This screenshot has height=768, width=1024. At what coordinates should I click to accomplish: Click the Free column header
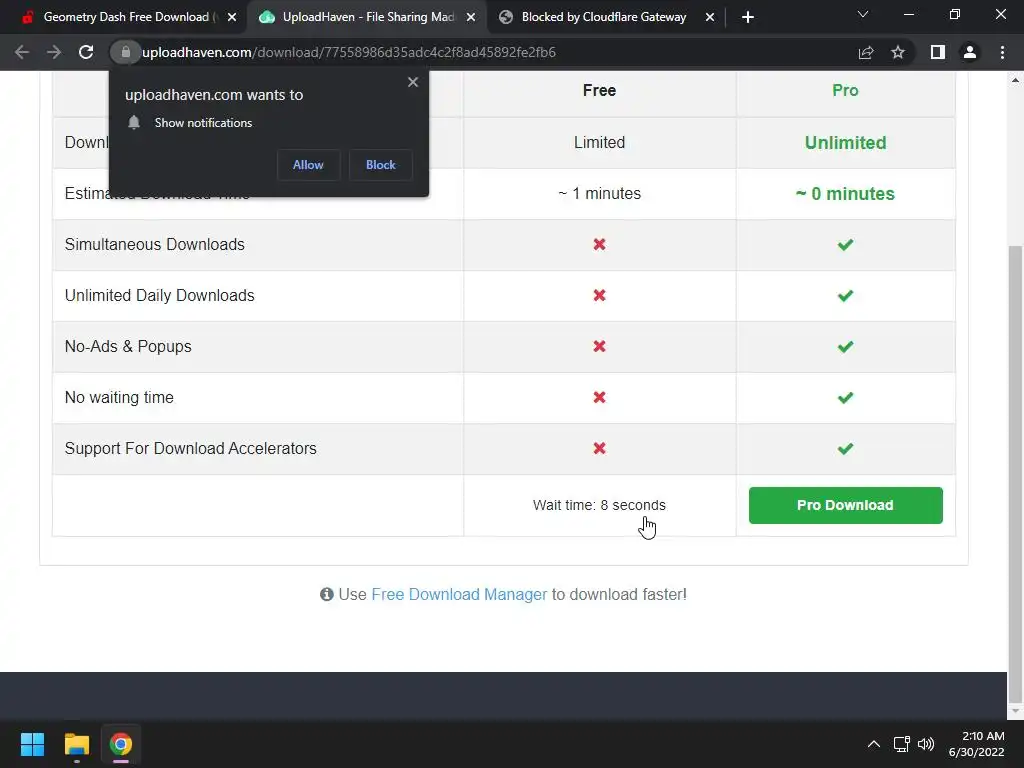600,90
